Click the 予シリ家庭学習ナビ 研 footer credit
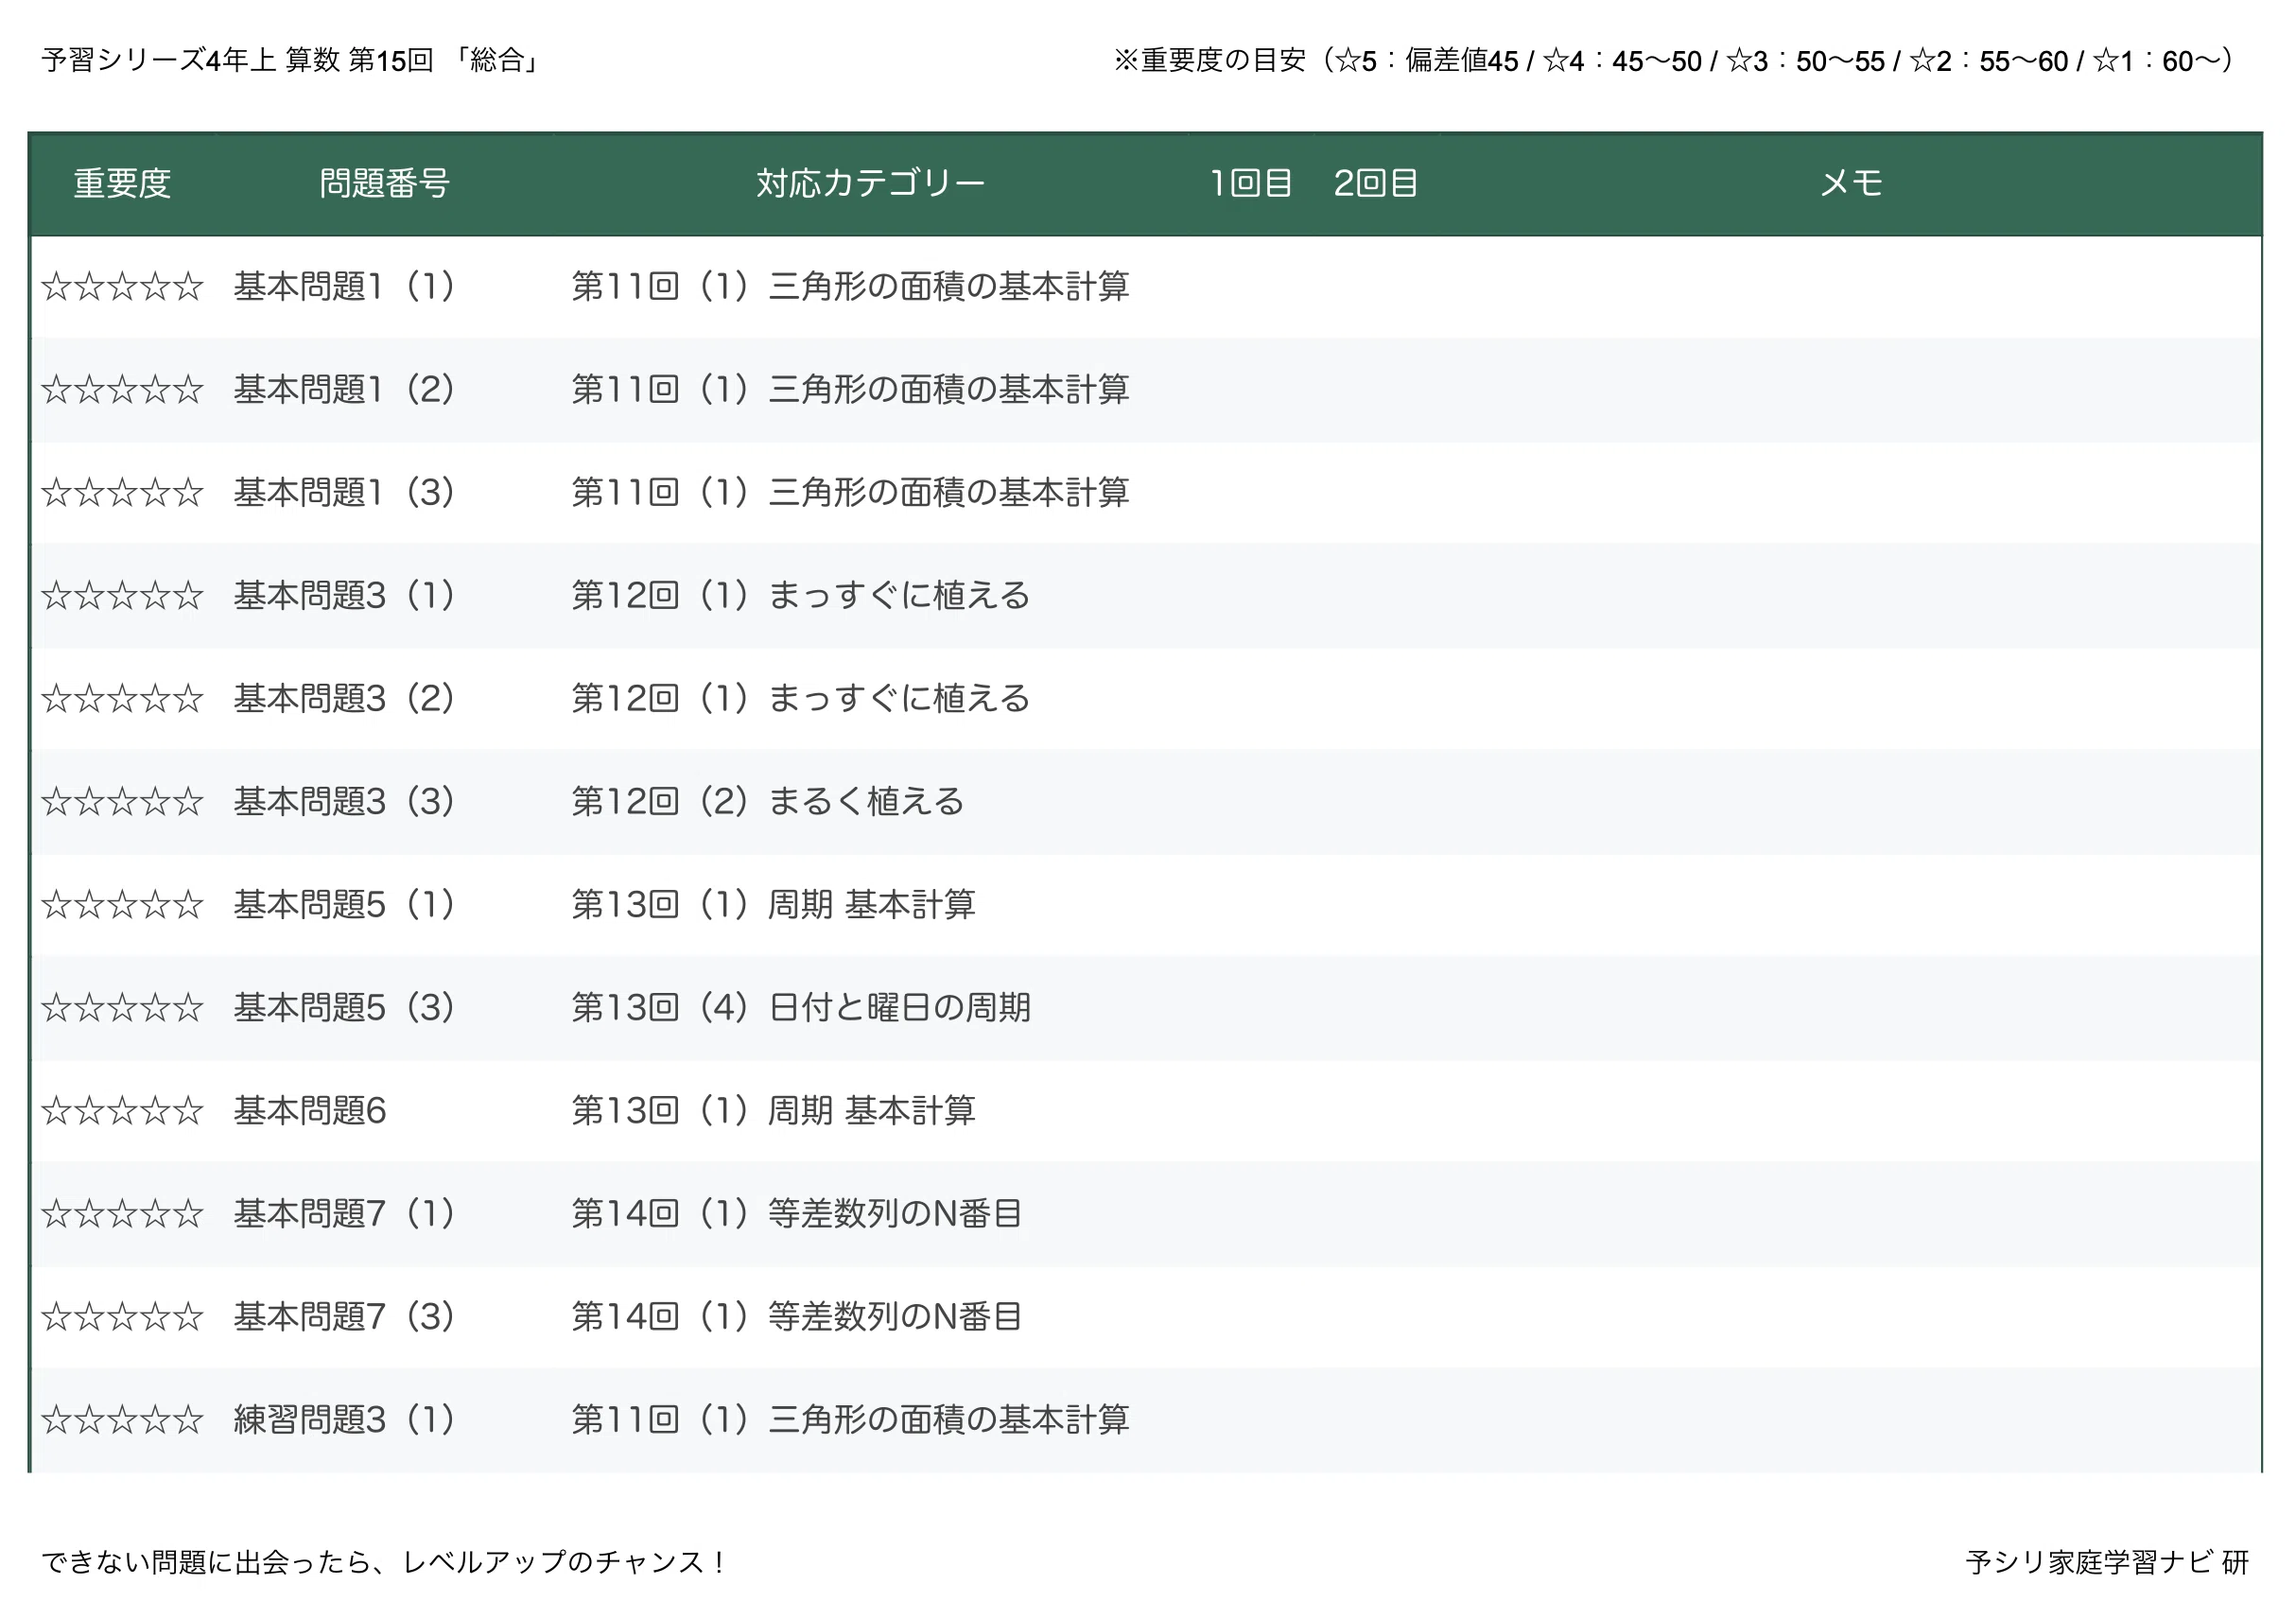2296x1619 pixels. (2107, 1563)
